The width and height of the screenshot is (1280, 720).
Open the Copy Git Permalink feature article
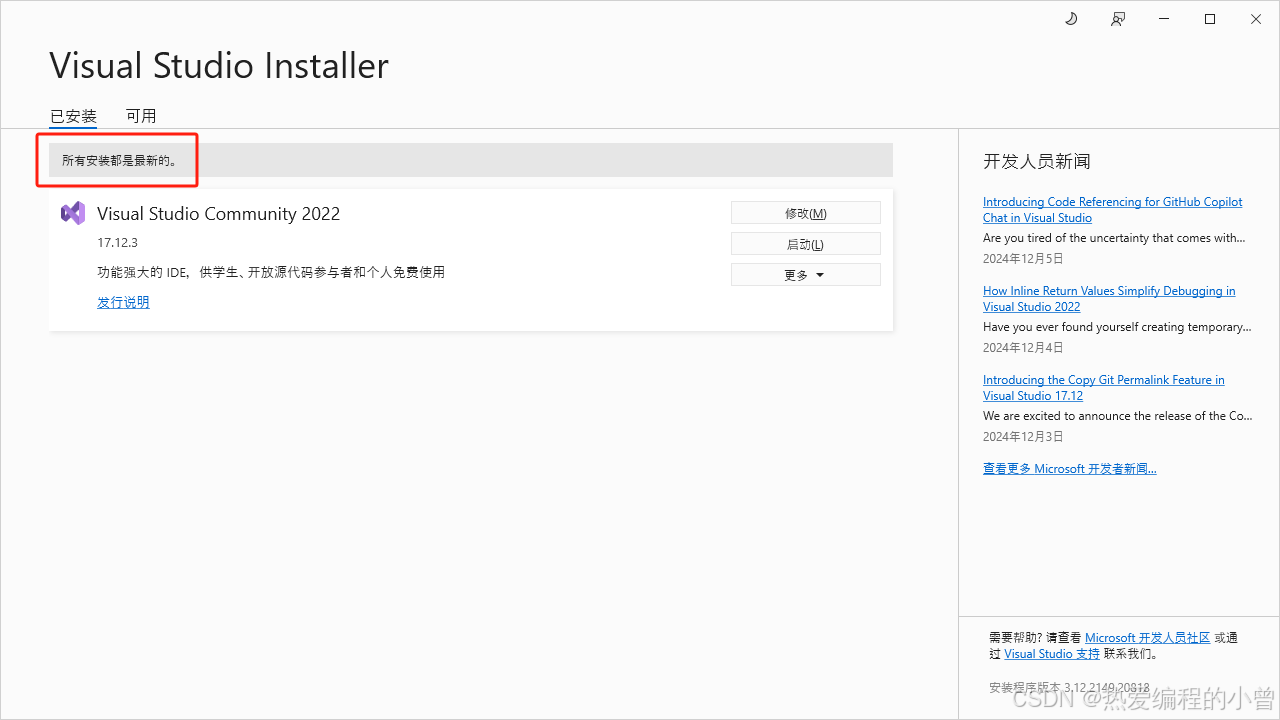point(1103,387)
